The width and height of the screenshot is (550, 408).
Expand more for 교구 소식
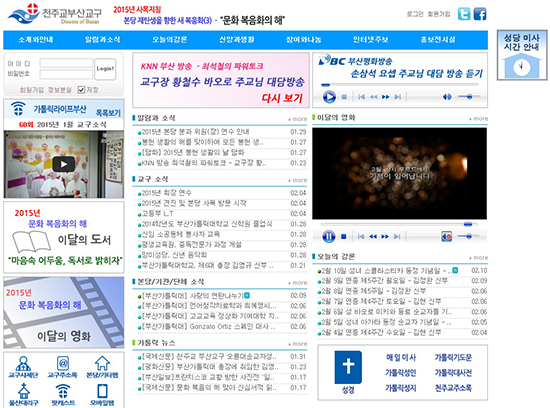[298, 180]
